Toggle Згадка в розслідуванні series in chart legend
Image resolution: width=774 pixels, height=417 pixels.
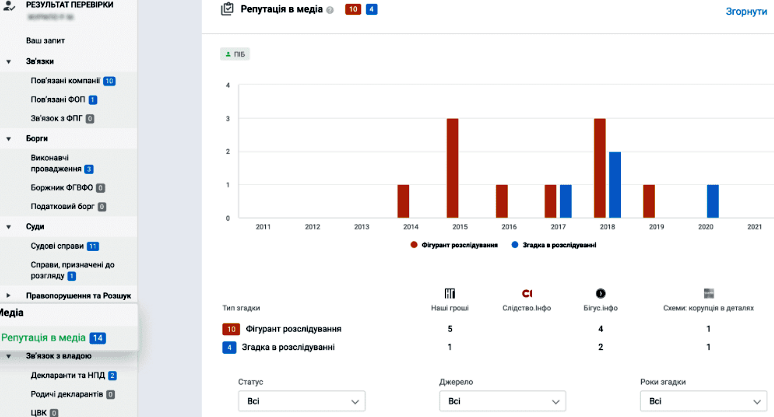coord(554,245)
